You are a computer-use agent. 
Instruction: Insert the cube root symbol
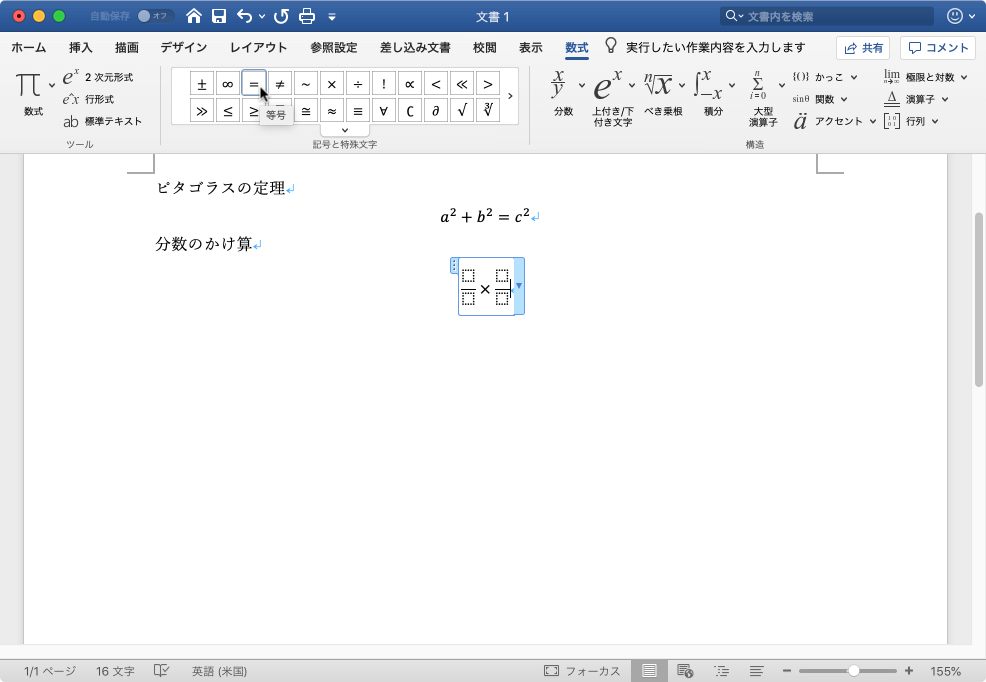(488, 111)
